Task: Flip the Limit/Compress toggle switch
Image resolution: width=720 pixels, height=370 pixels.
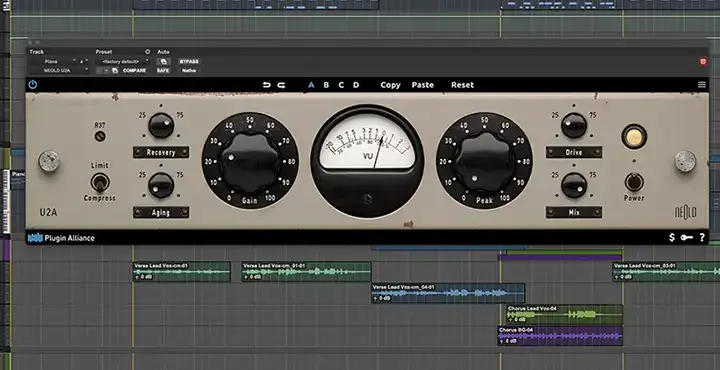Action: pyautogui.click(x=98, y=182)
